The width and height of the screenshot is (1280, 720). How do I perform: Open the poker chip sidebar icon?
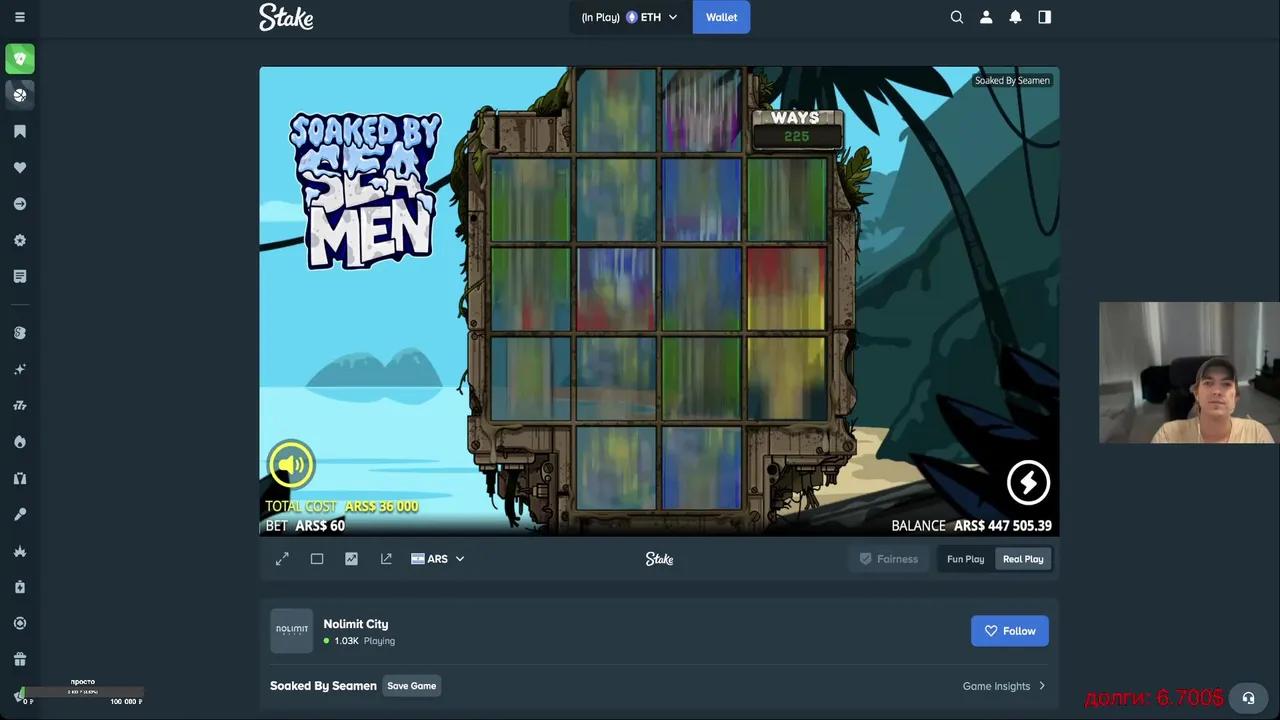pyautogui.click(x=20, y=623)
